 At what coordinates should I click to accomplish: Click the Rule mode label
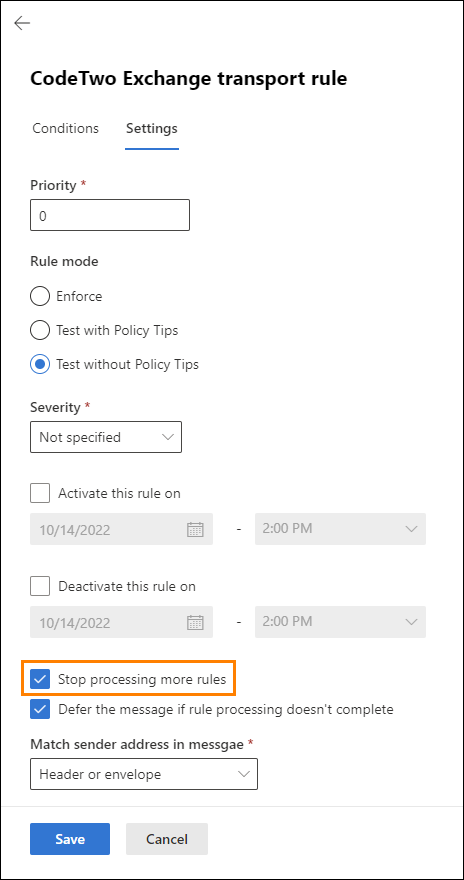click(64, 261)
